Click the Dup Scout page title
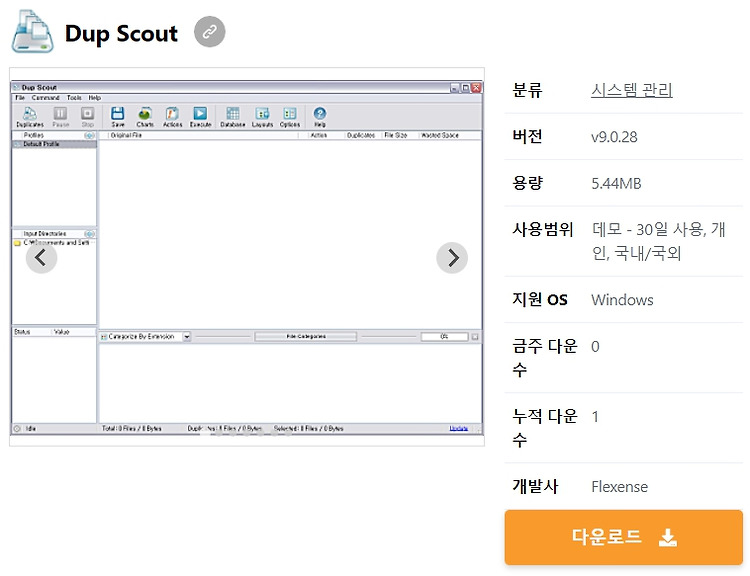The width and height of the screenshot is (750, 576). click(121, 33)
